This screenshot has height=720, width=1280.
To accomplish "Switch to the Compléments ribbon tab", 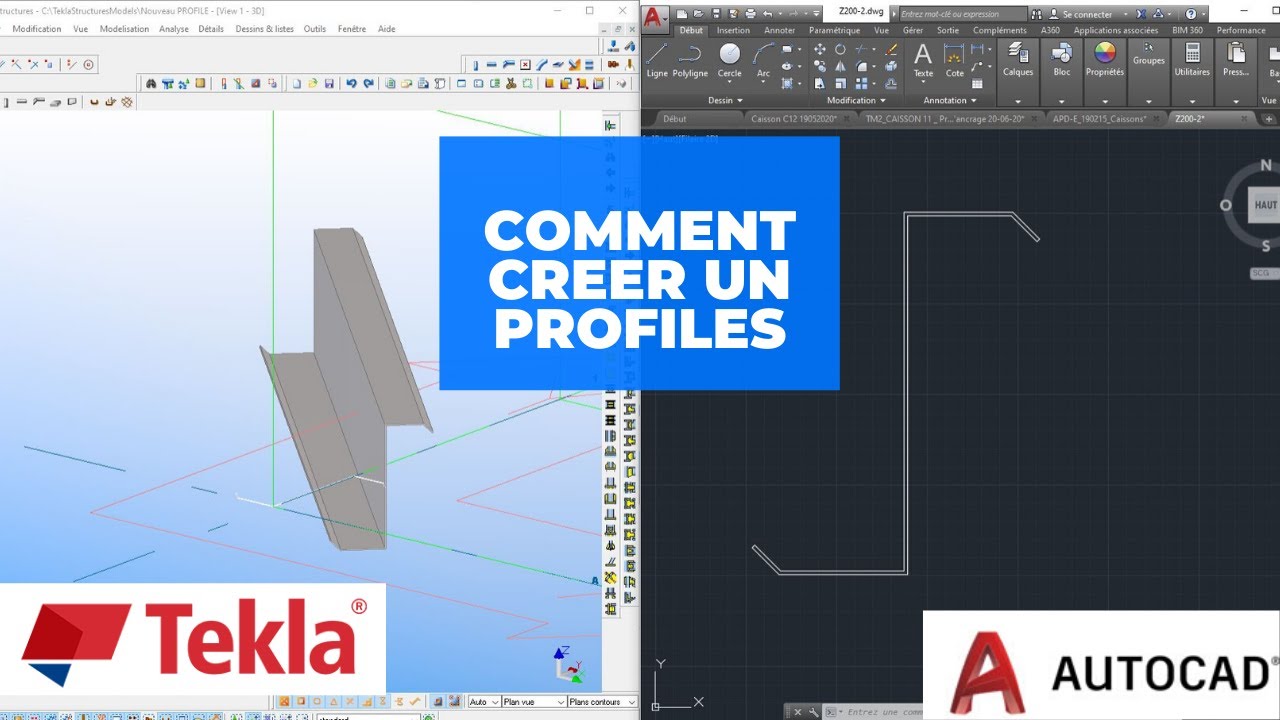I will [1000, 30].
